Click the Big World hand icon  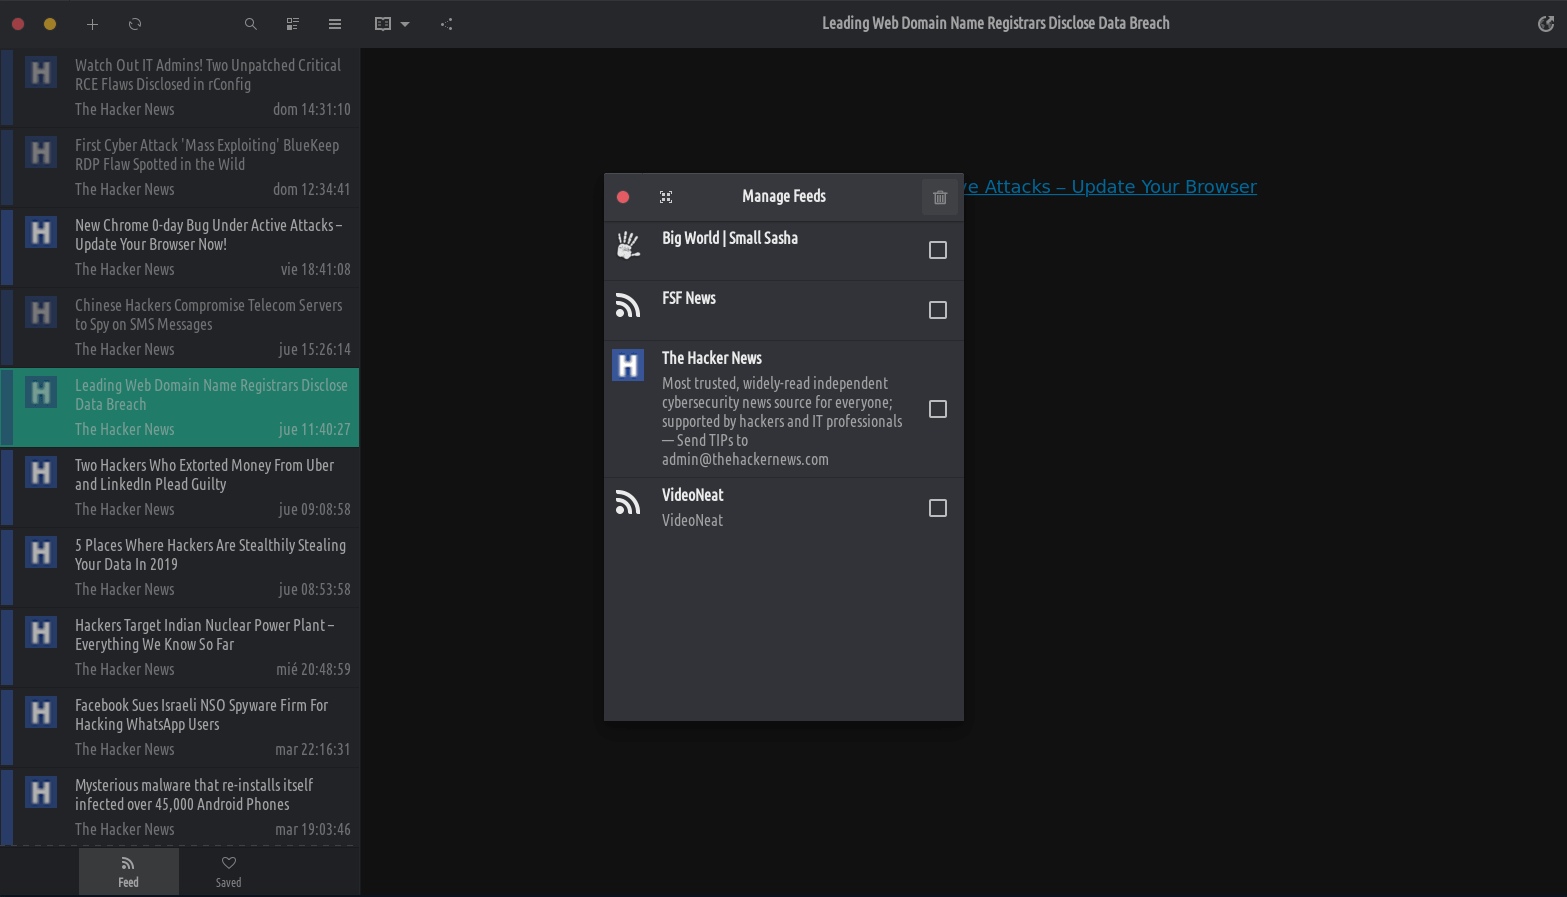(x=628, y=245)
